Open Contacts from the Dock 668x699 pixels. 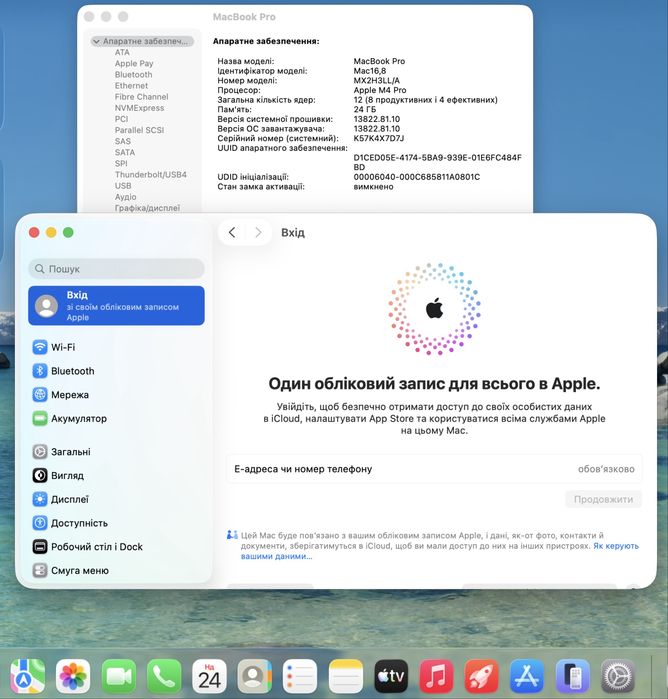click(255, 676)
